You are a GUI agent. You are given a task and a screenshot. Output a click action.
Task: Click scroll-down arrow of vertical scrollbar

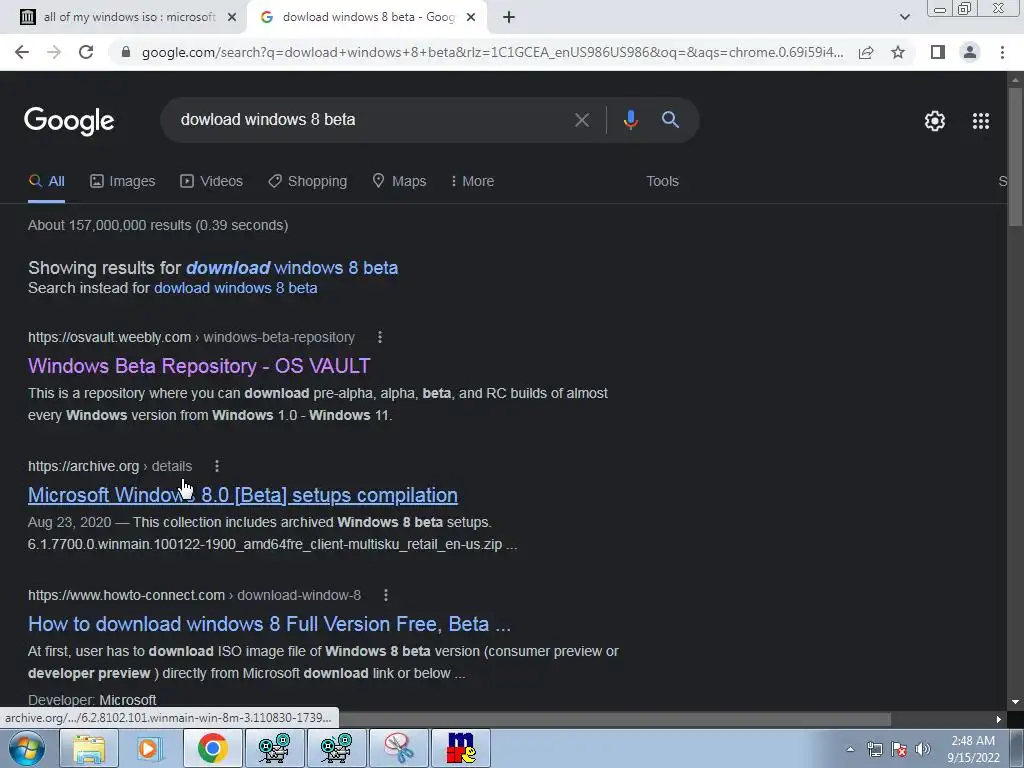point(1015,702)
